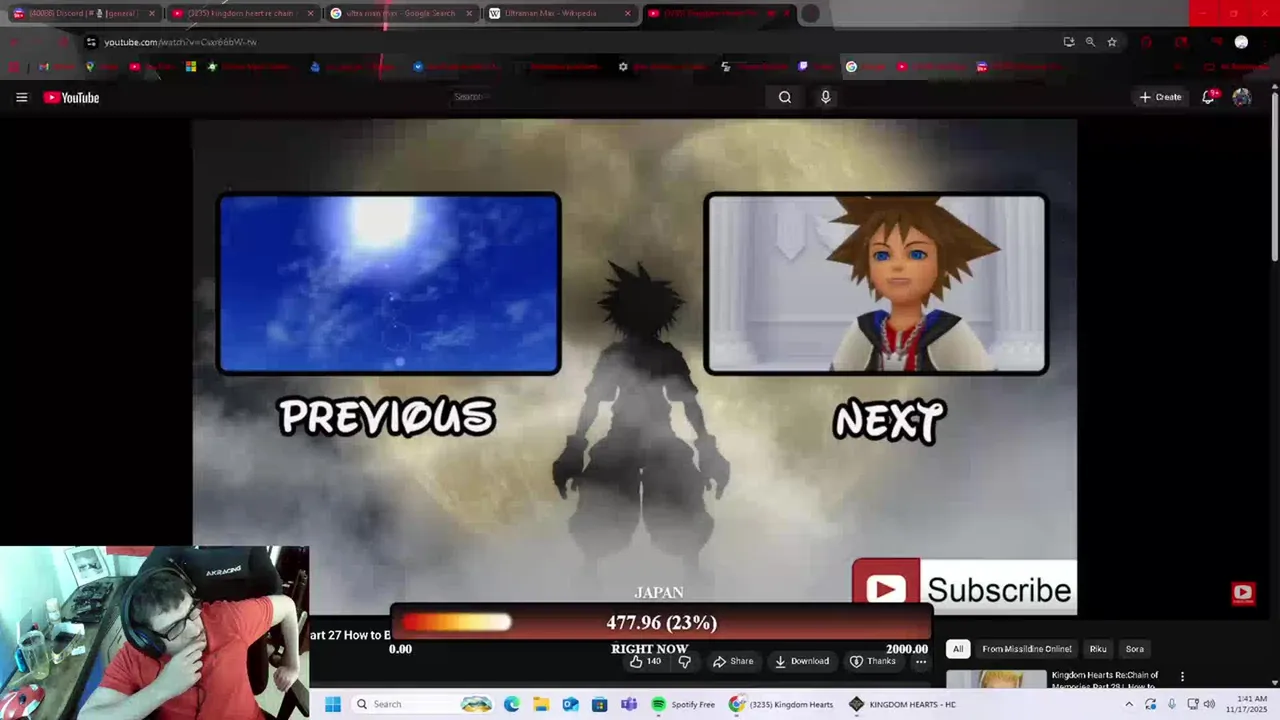Go to the YouTube home logo
Viewport: 1280px width, 720px height.
click(71, 97)
